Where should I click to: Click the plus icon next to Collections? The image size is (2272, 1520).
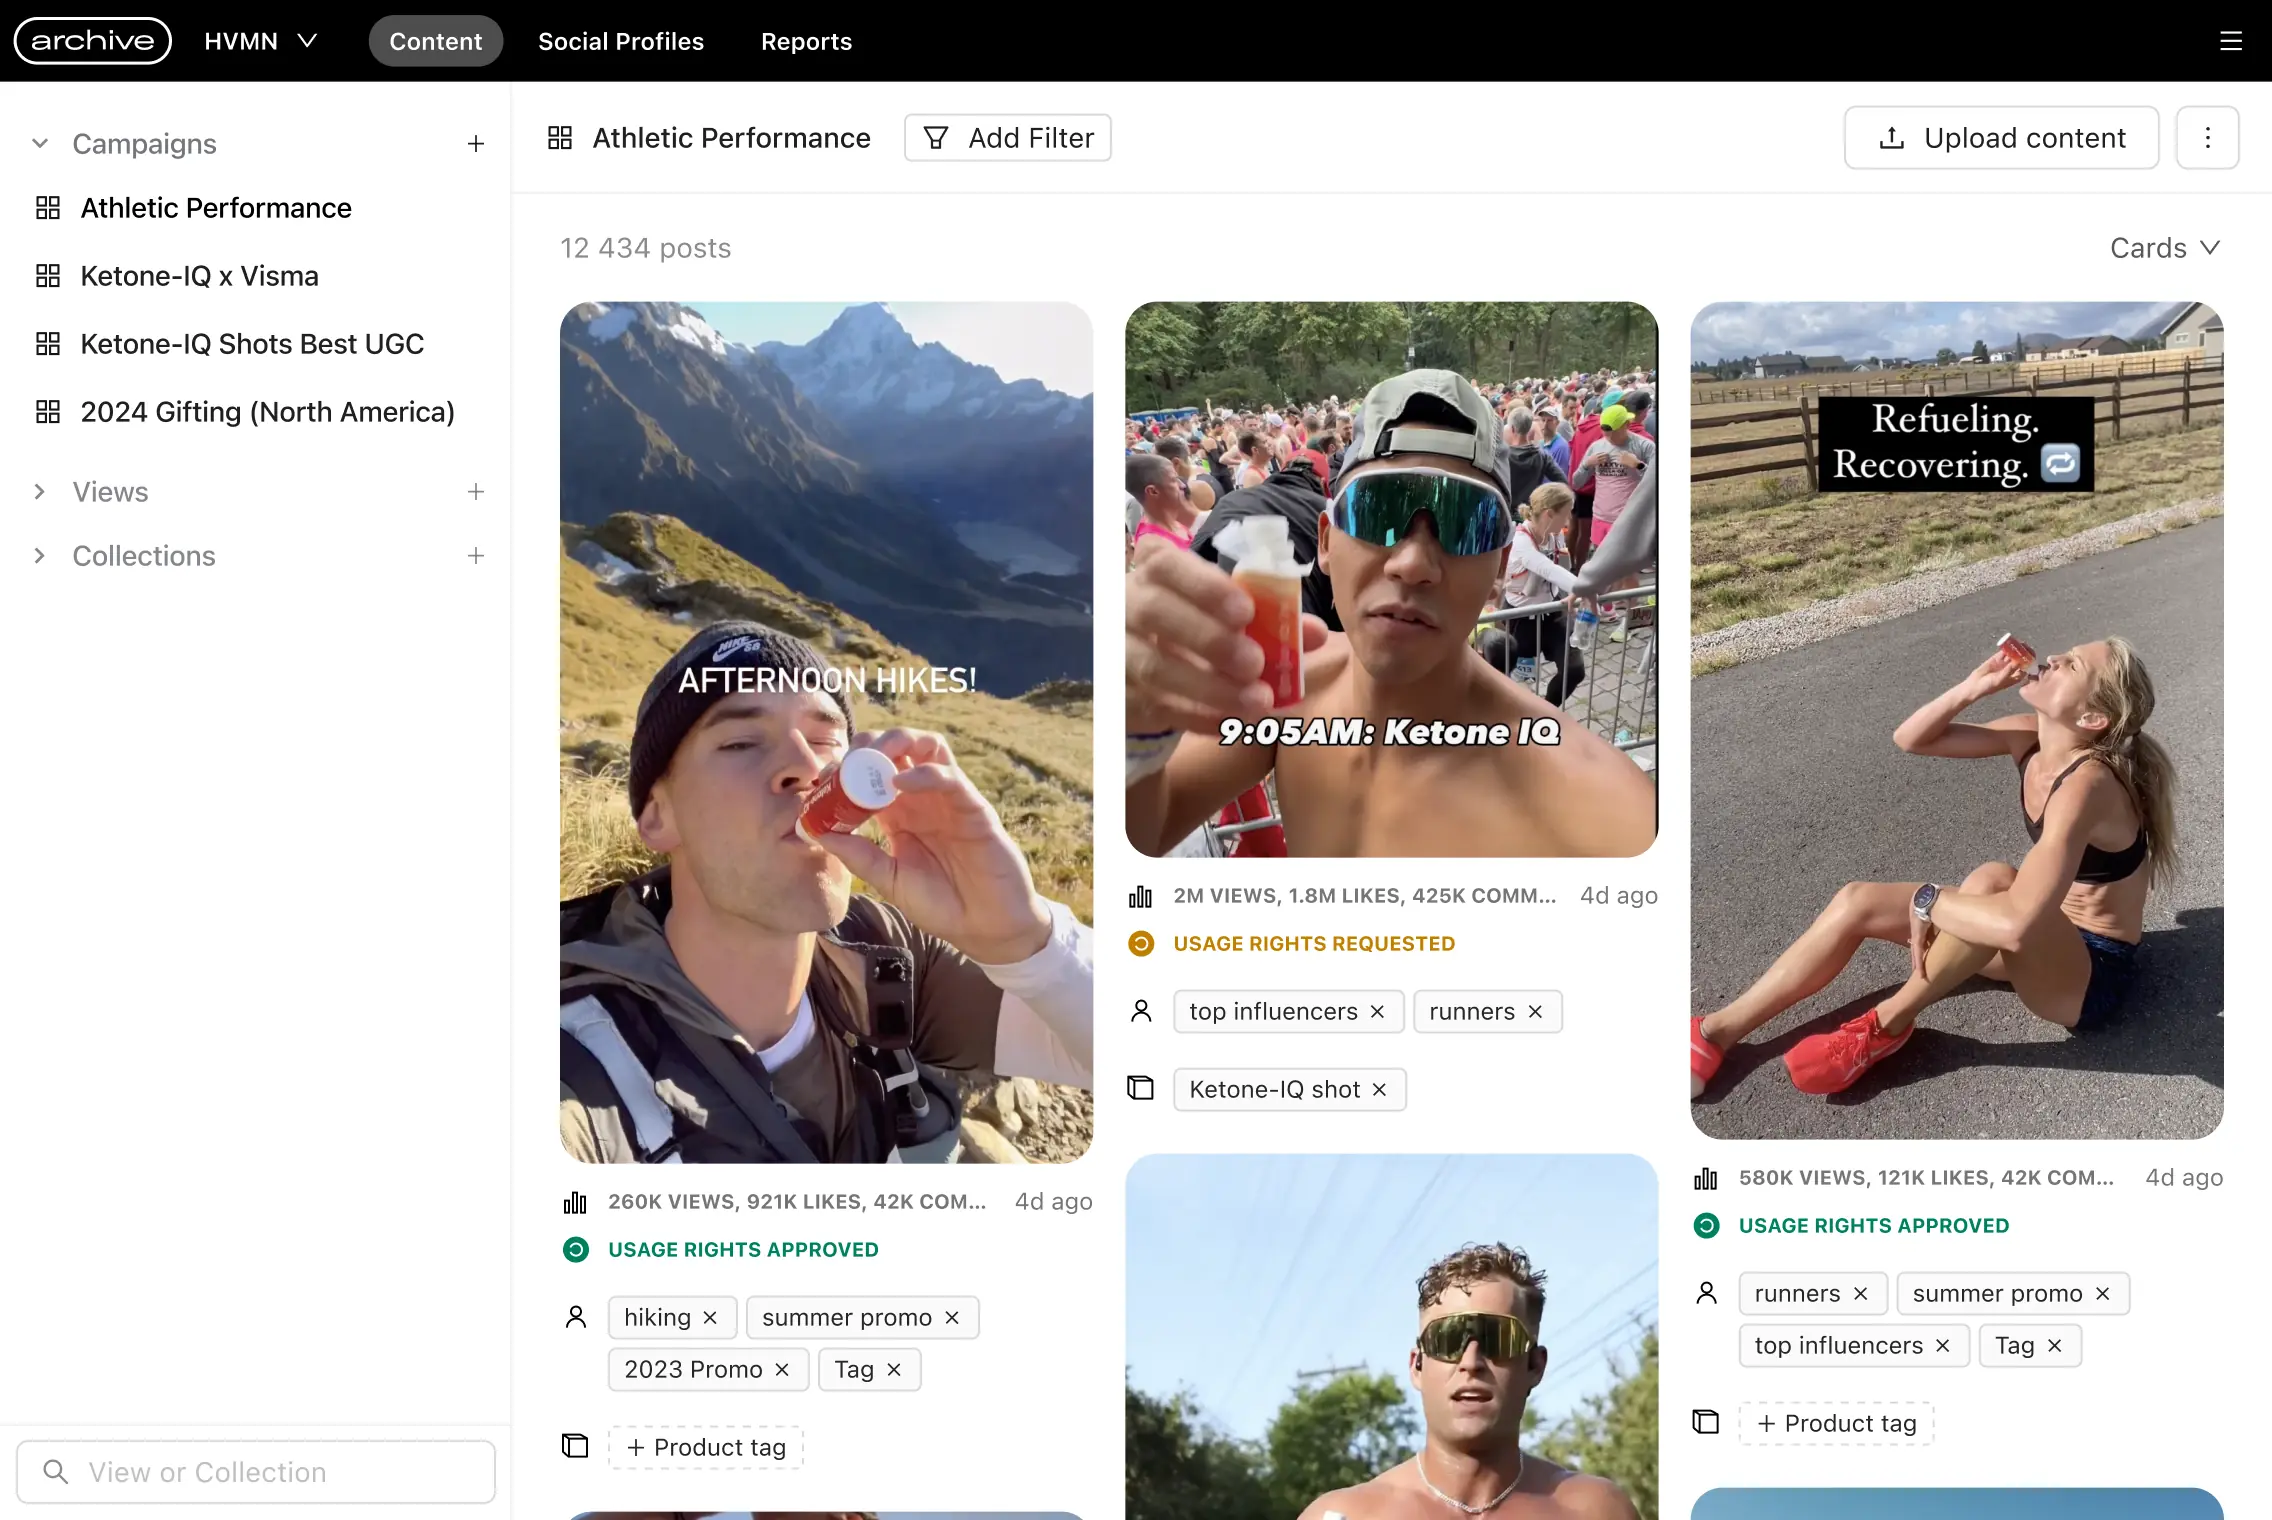pyautogui.click(x=476, y=556)
